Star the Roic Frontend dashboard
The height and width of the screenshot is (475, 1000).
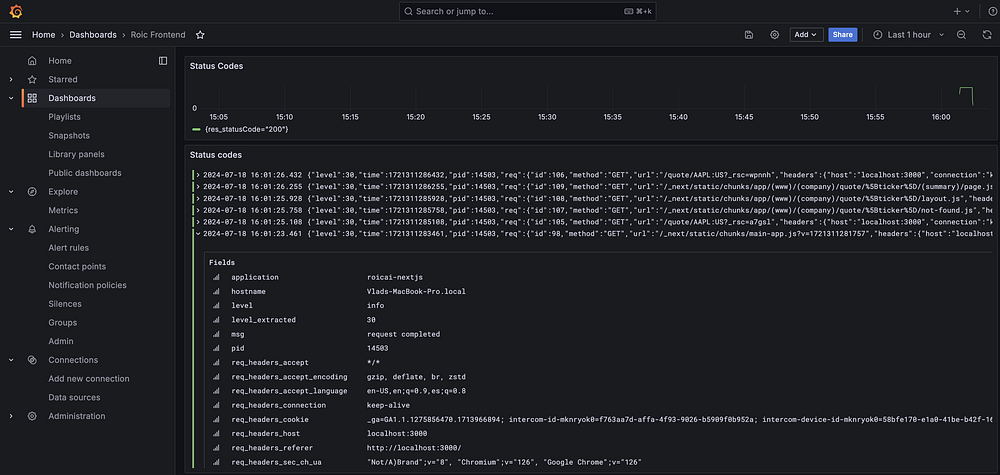200,35
